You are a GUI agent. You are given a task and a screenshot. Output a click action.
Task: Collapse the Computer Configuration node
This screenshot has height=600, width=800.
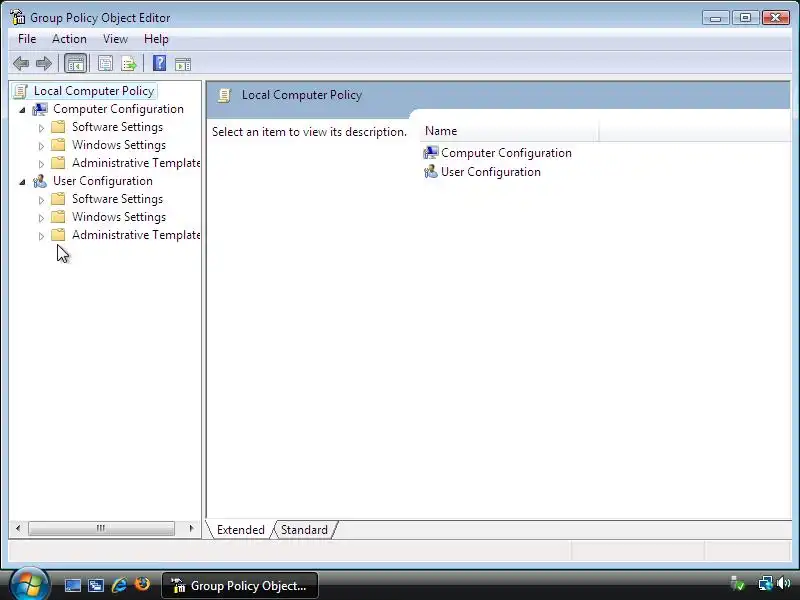(x=22, y=110)
